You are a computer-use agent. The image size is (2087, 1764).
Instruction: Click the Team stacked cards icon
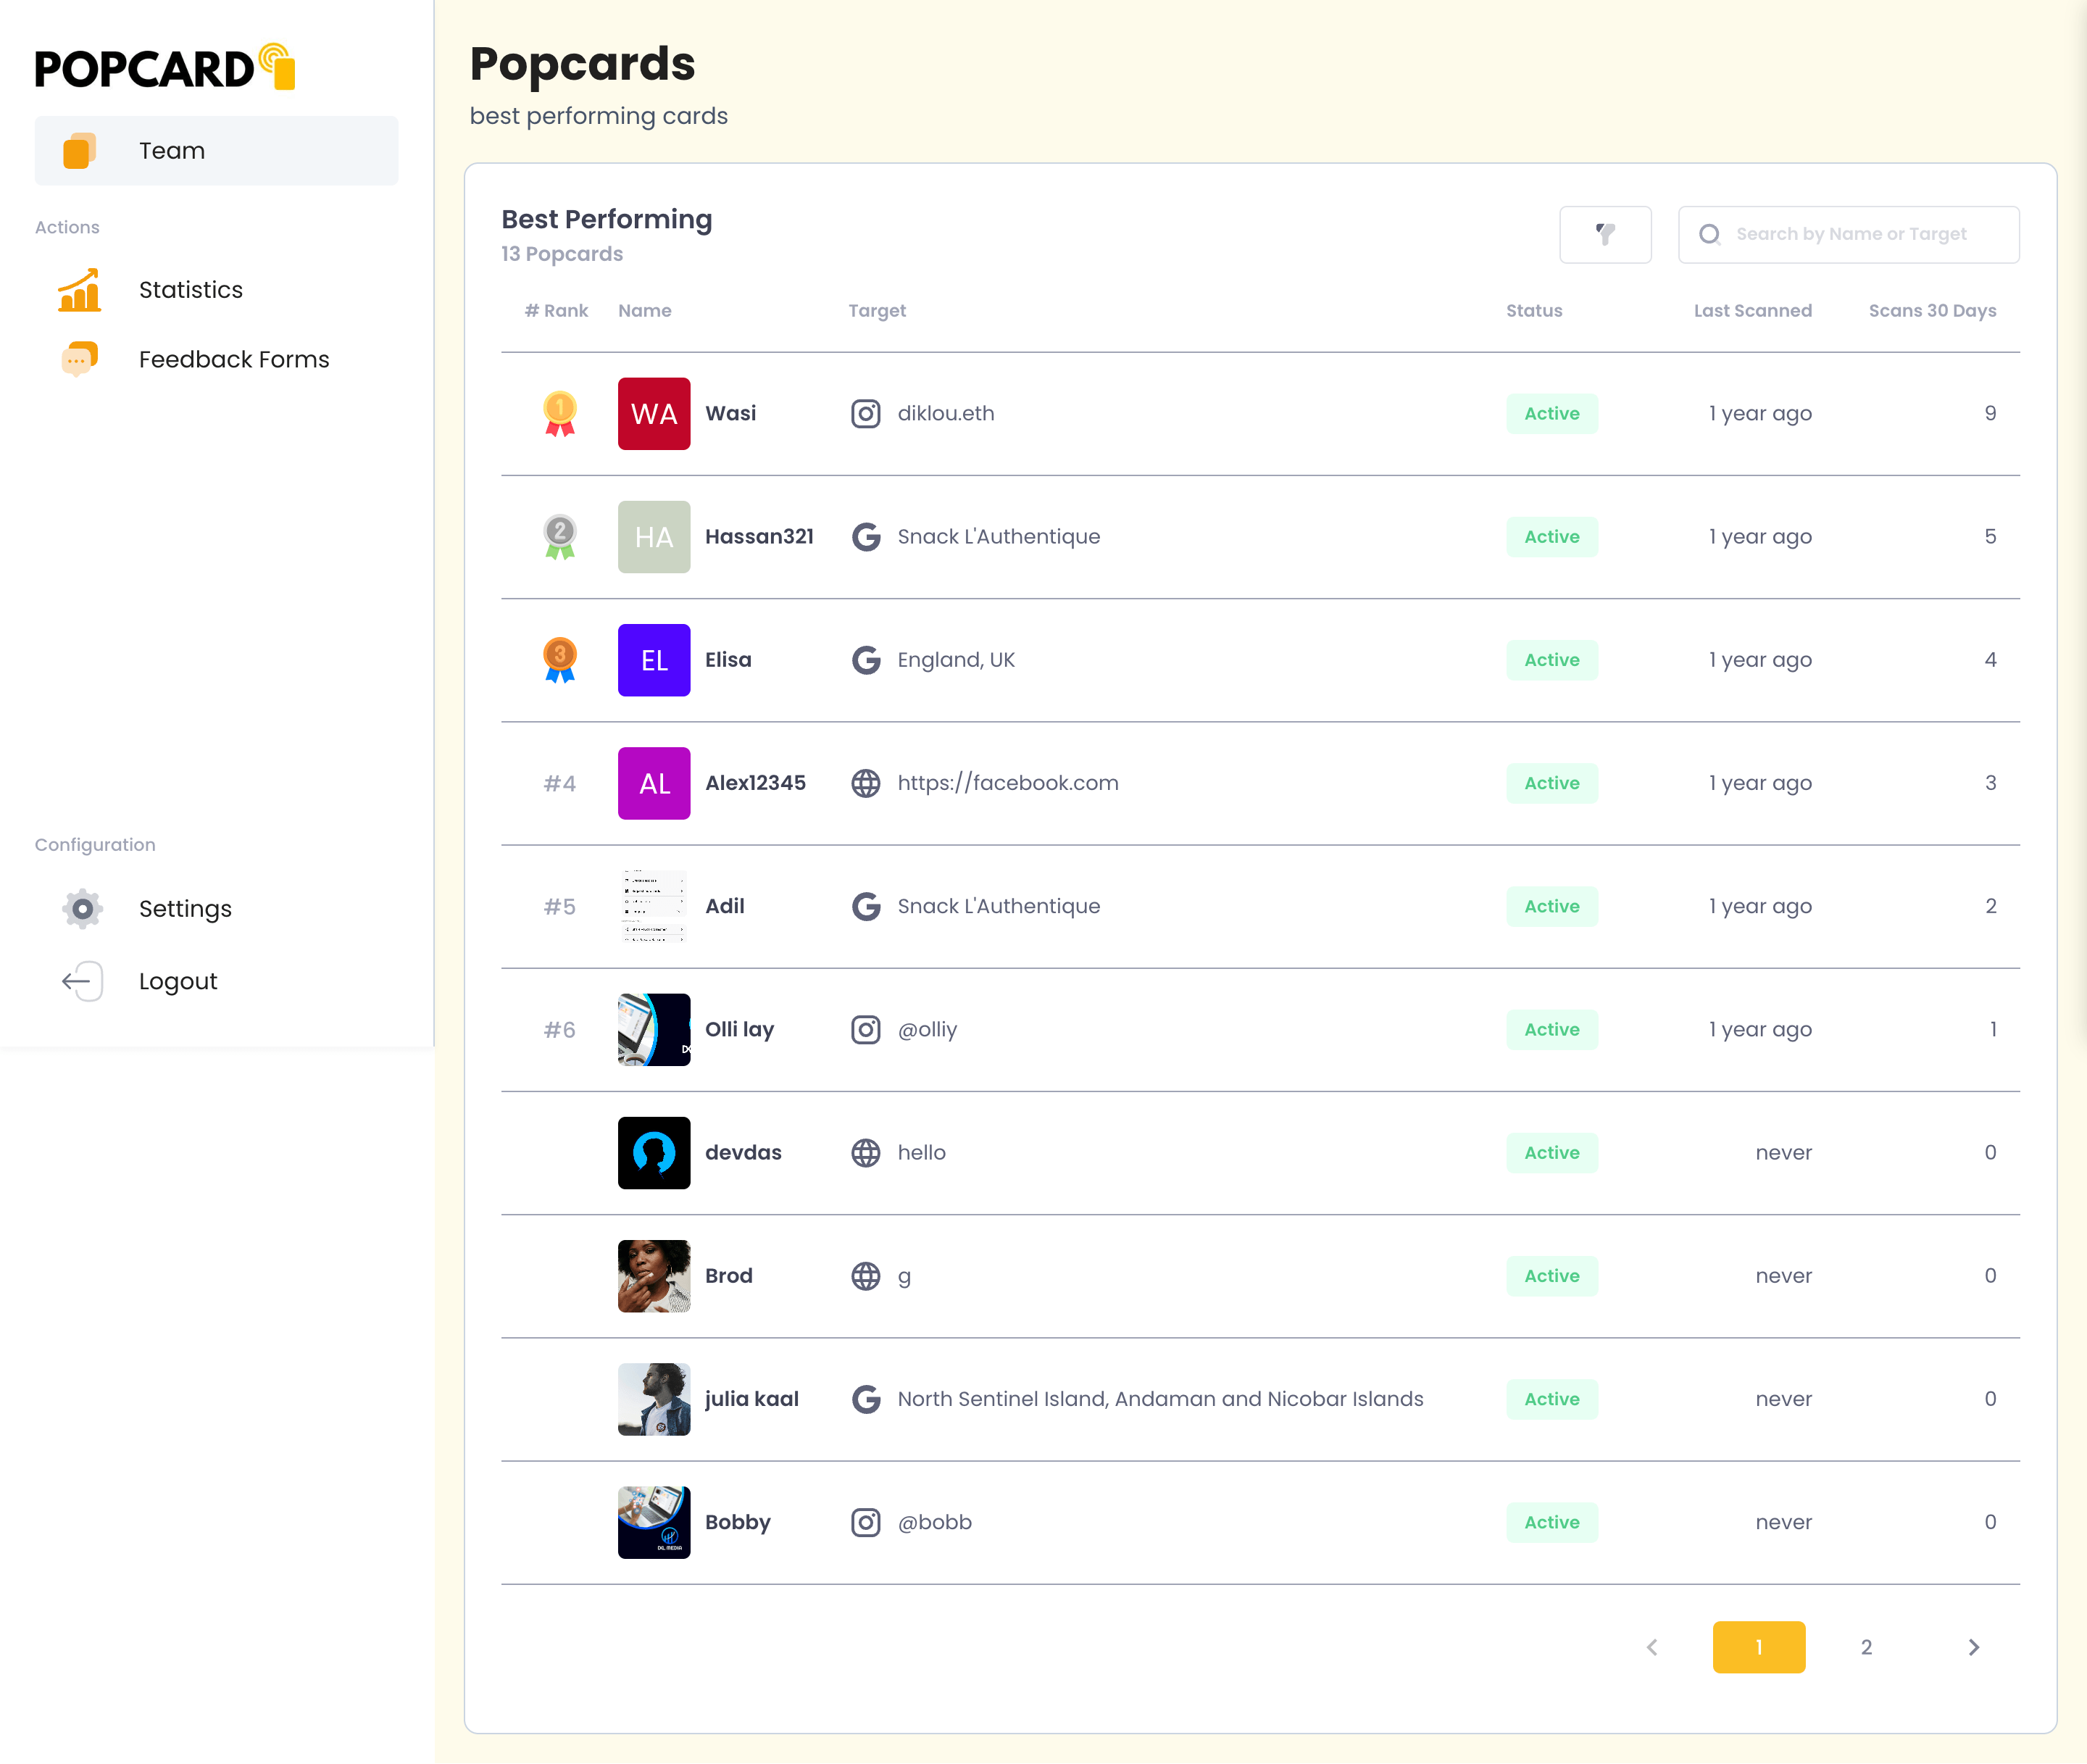point(79,151)
